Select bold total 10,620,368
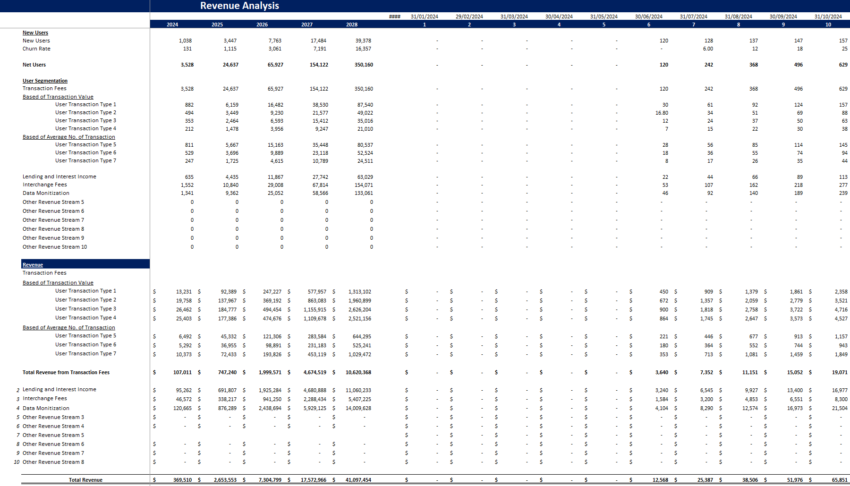Image resolution: width=850 pixels, height=486 pixels. pos(358,372)
